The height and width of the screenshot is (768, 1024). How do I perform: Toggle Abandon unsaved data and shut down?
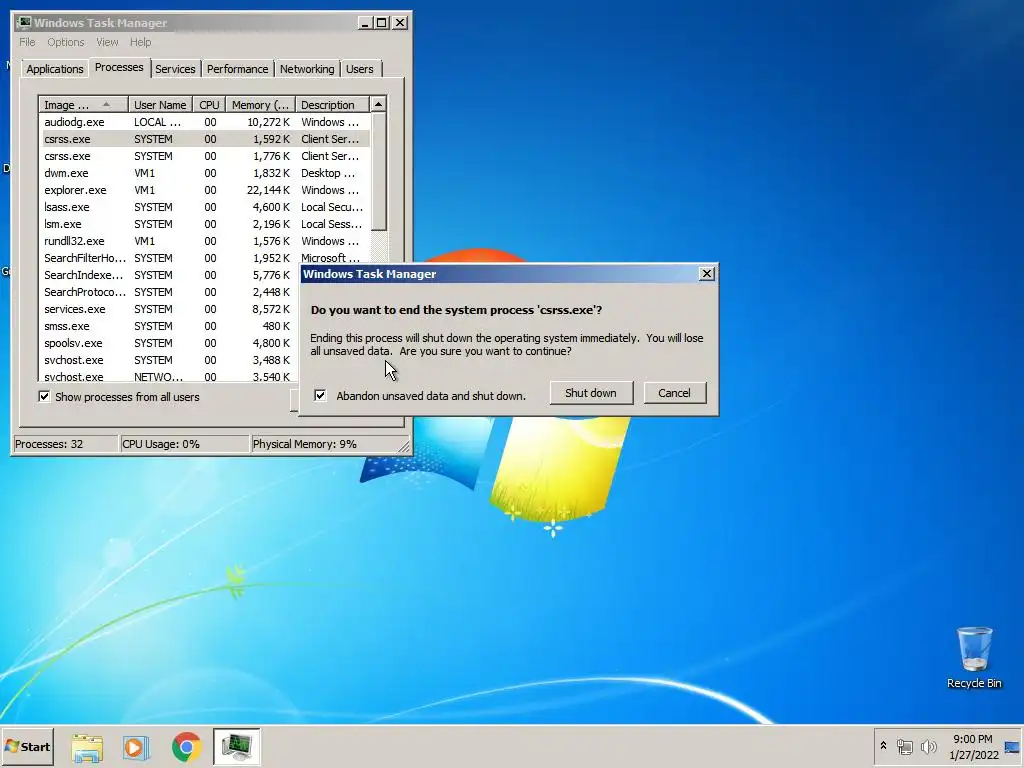click(320, 395)
